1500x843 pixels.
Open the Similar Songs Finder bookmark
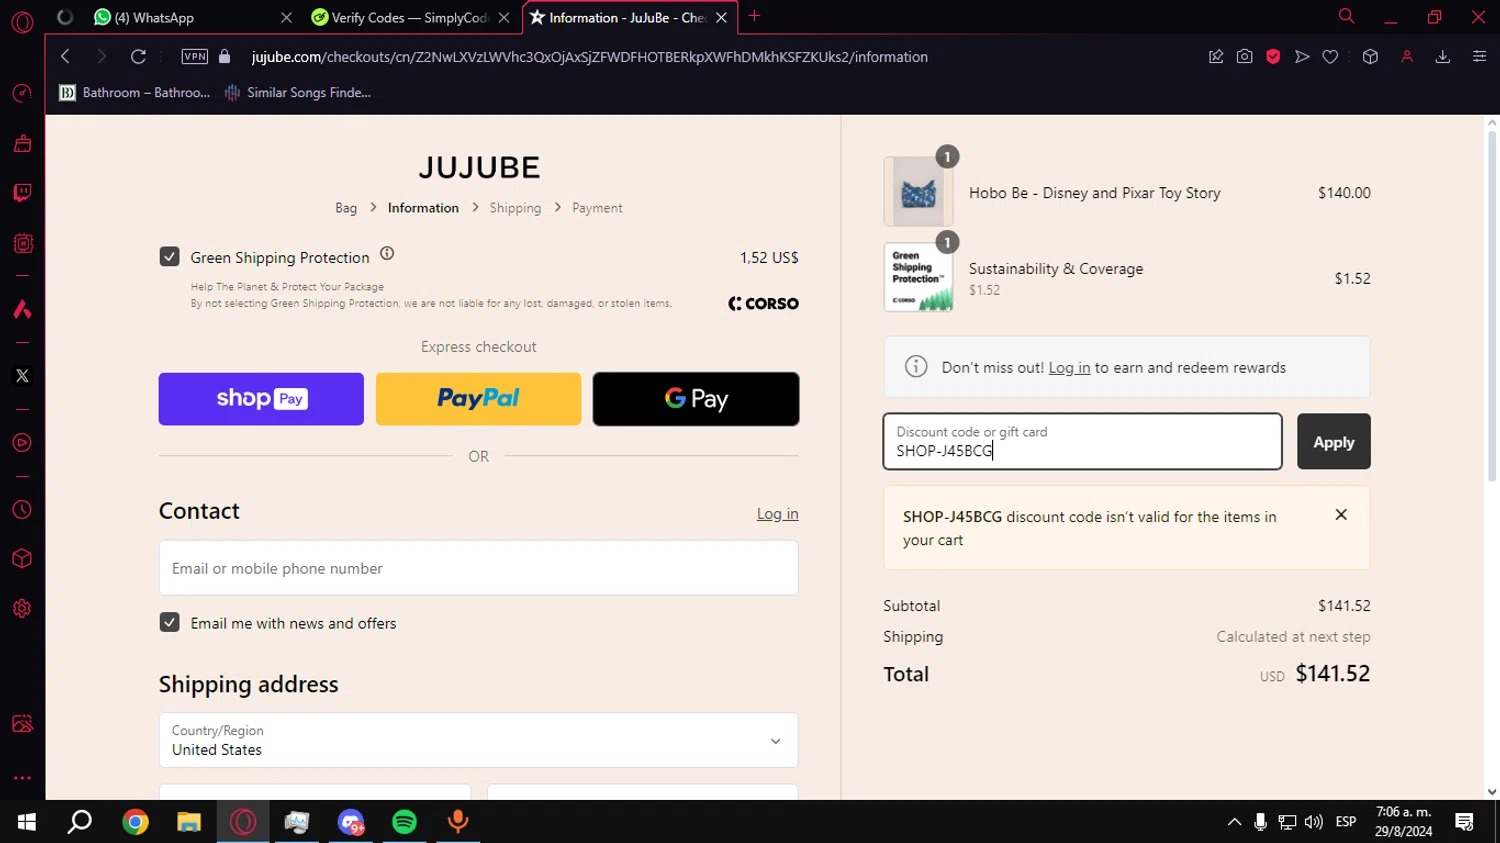[x=298, y=93]
